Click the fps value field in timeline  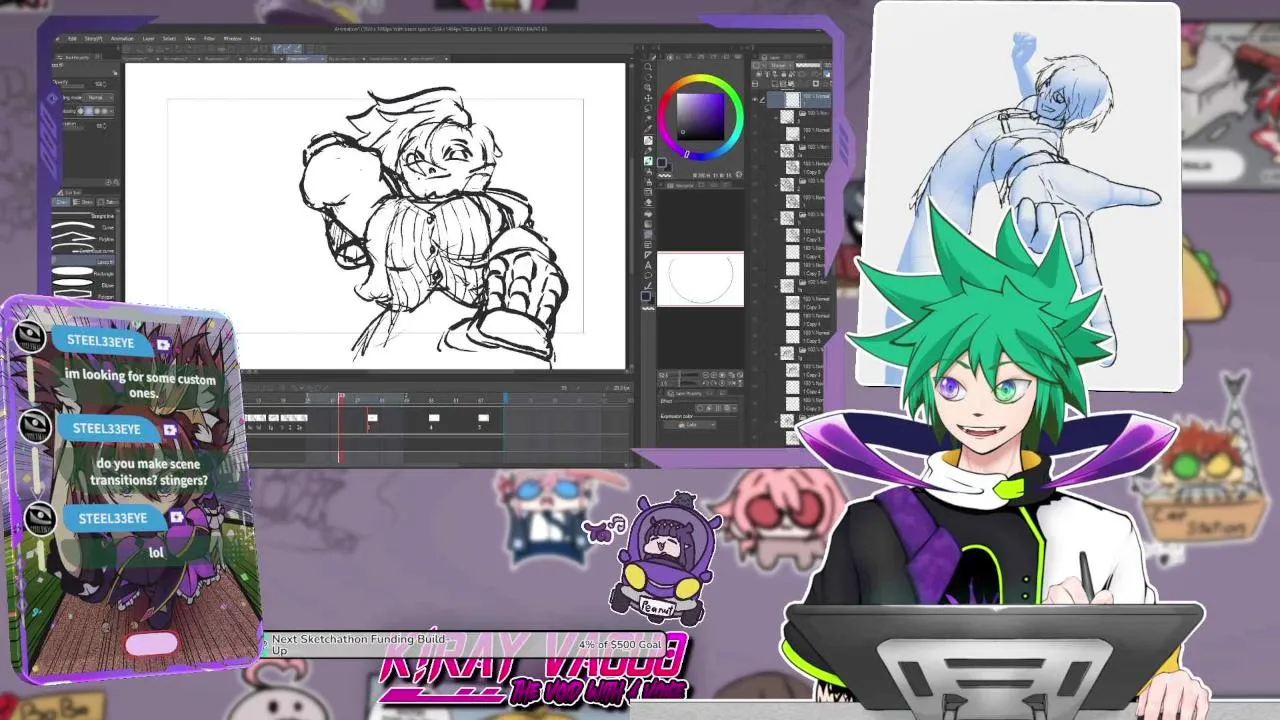tap(622, 388)
